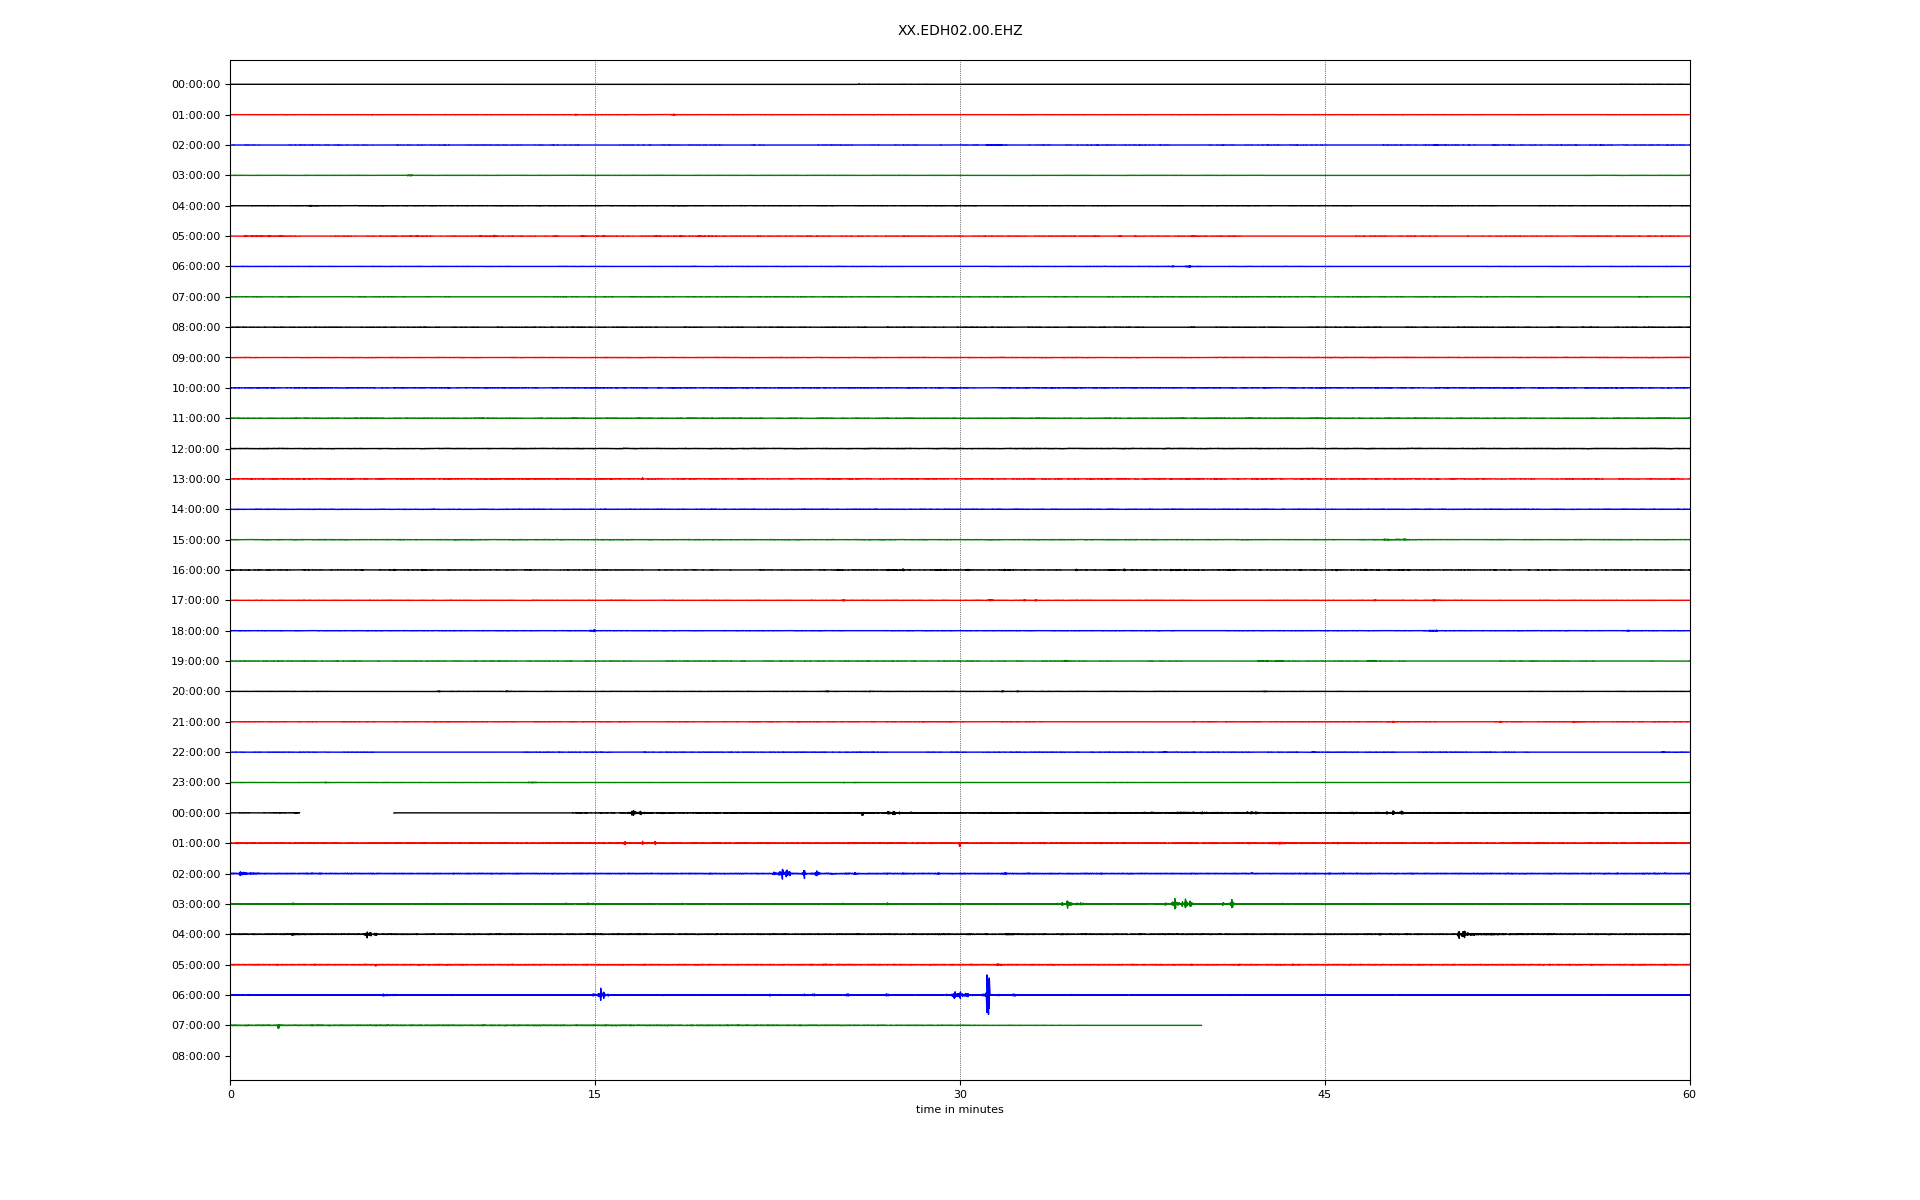Click the 09:00:00 row time label
1920x1200 pixels.
(x=195, y=358)
